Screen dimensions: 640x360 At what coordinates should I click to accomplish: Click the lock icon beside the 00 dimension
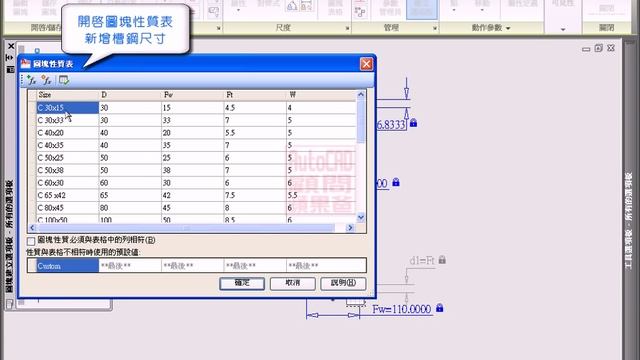(396, 182)
